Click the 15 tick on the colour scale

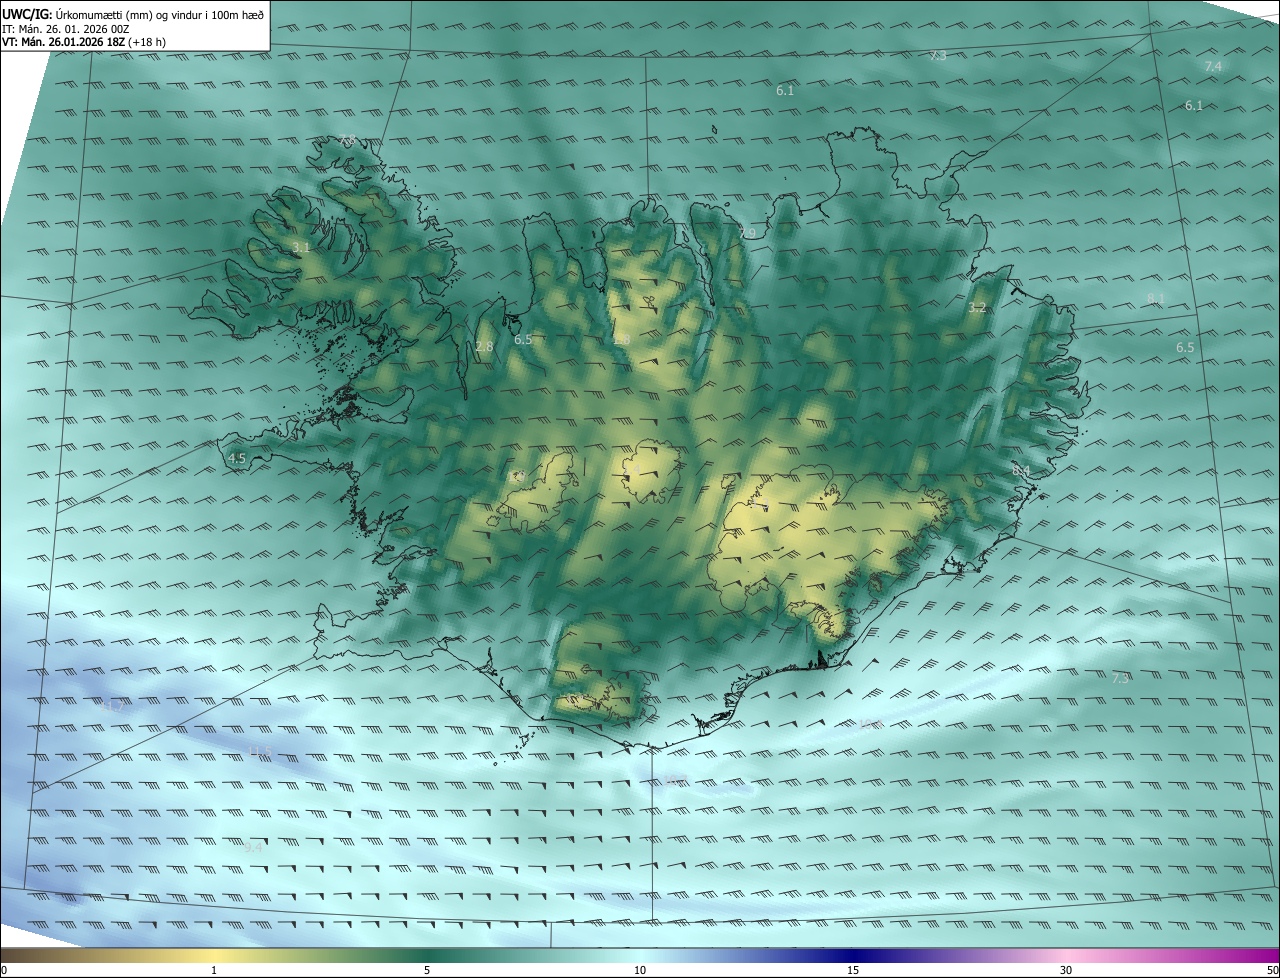pyautogui.click(x=853, y=970)
